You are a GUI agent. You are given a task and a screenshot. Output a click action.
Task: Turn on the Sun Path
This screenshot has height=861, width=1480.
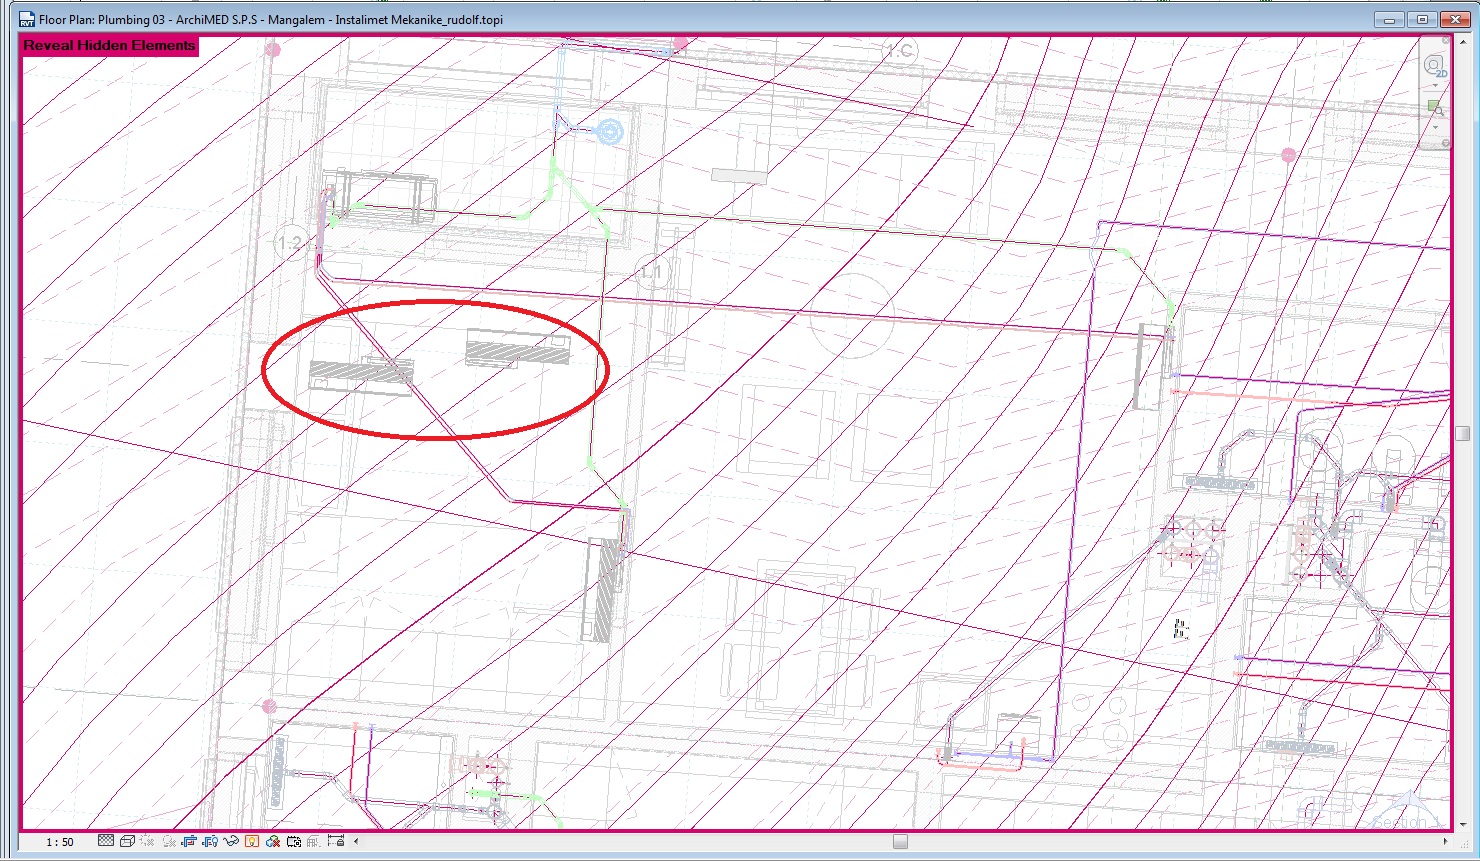[x=148, y=841]
